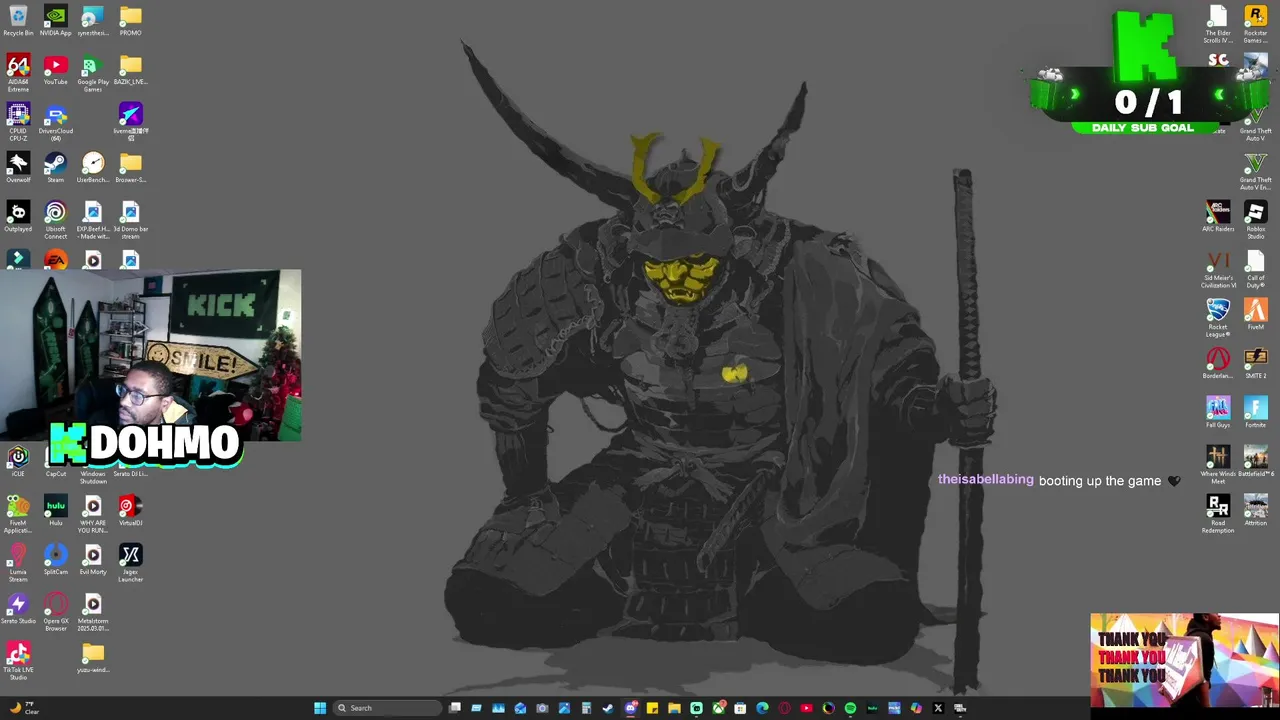This screenshot has width=1280, height=720.
Task: Launch the Hulu desktop shortcut
Action: point(56,510)
